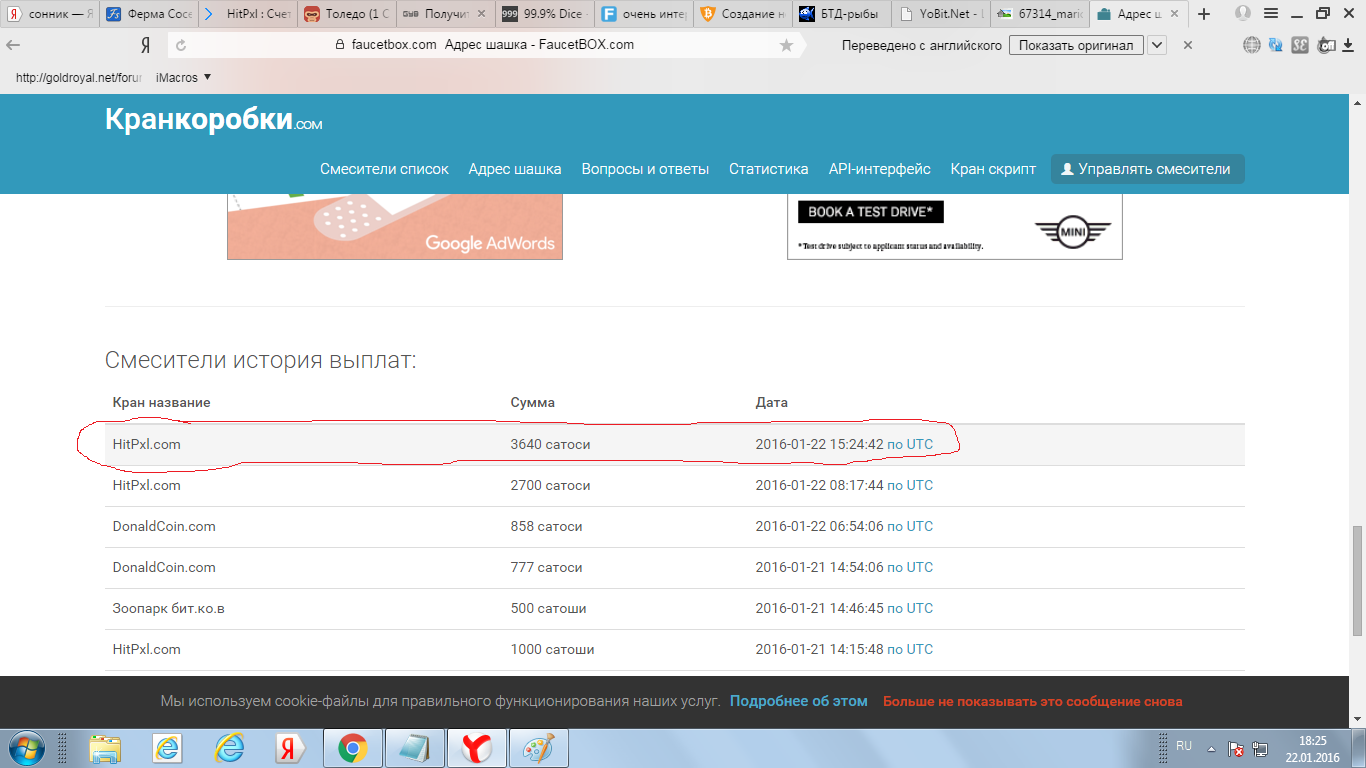Click the 'Подробнее об этом' cookie link
1366x768 pixels.
coord(799,701)
